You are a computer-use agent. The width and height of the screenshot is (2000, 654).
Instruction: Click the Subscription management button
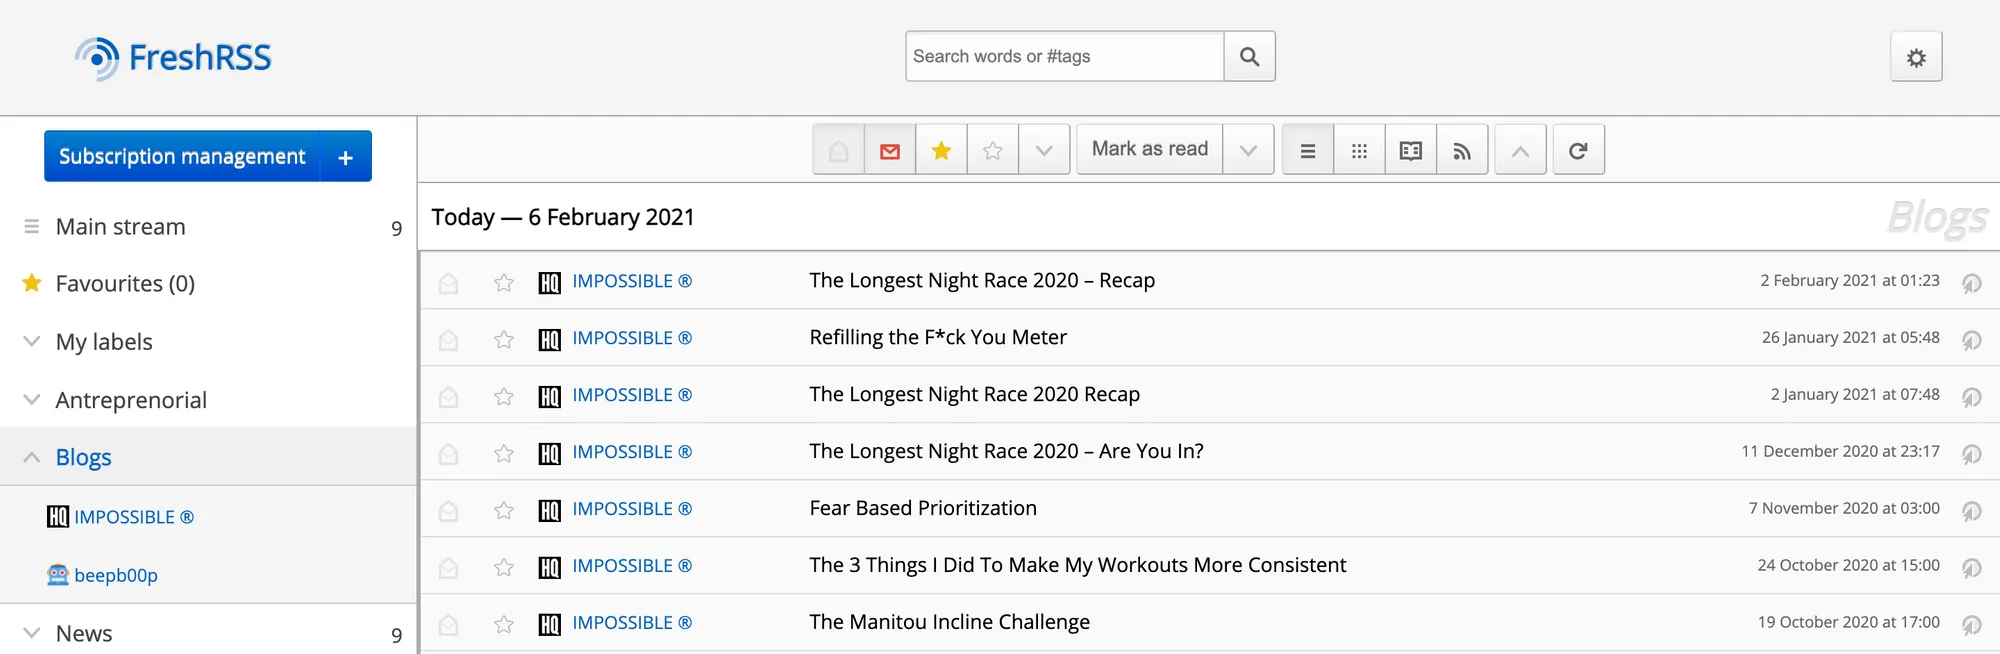[x=182, y=156]
